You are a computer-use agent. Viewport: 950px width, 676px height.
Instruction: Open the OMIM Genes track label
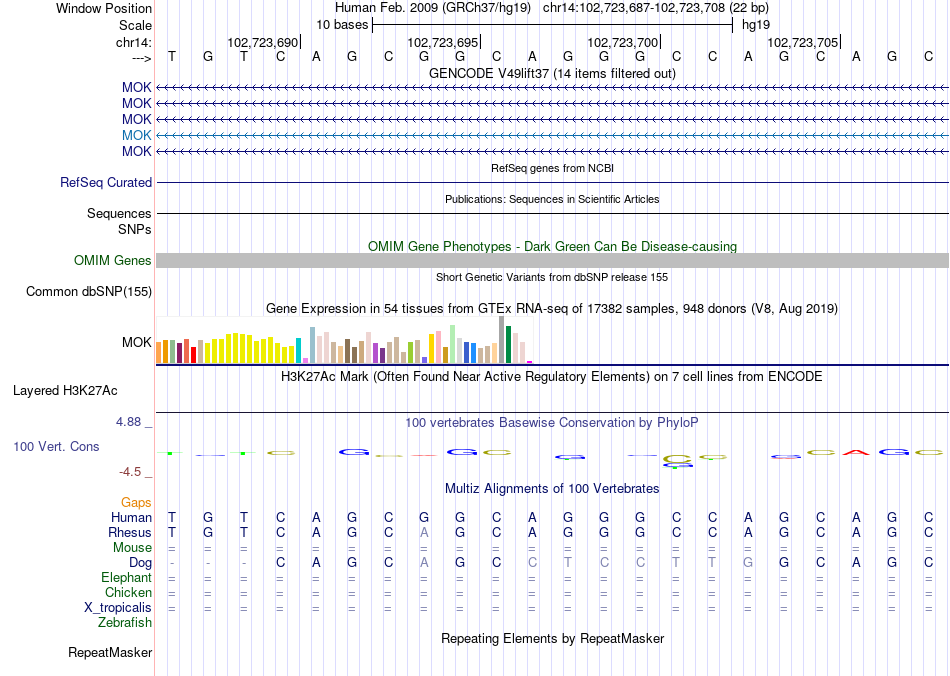pos(112,260)
